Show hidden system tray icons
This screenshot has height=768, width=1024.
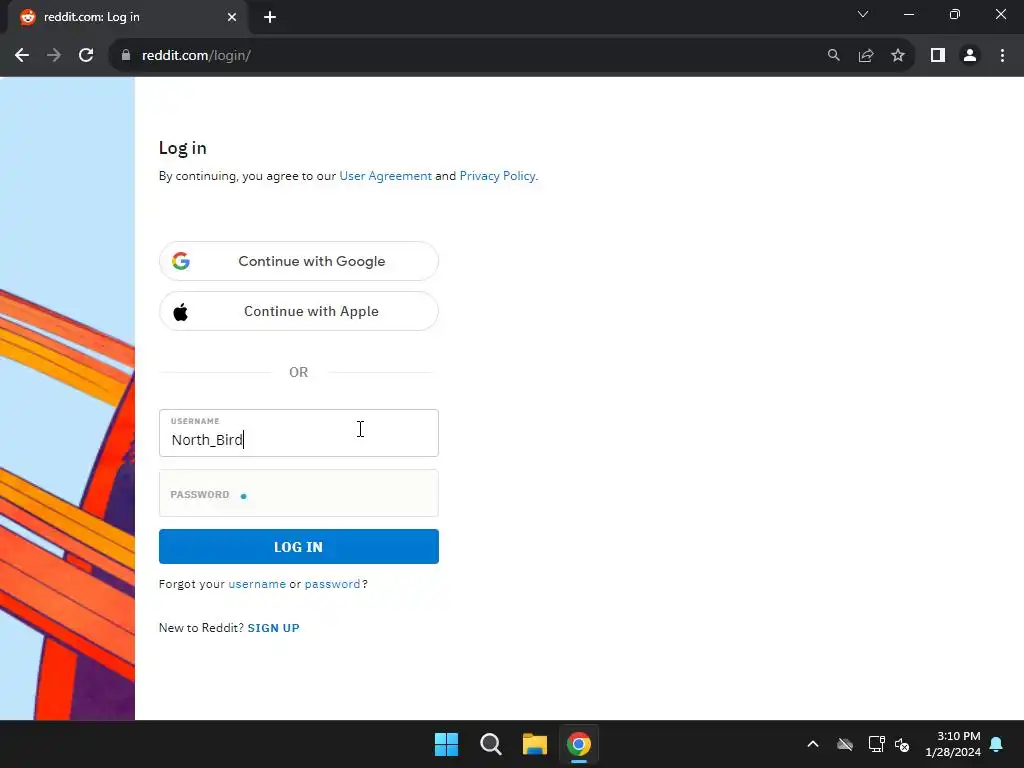[812, 744]
